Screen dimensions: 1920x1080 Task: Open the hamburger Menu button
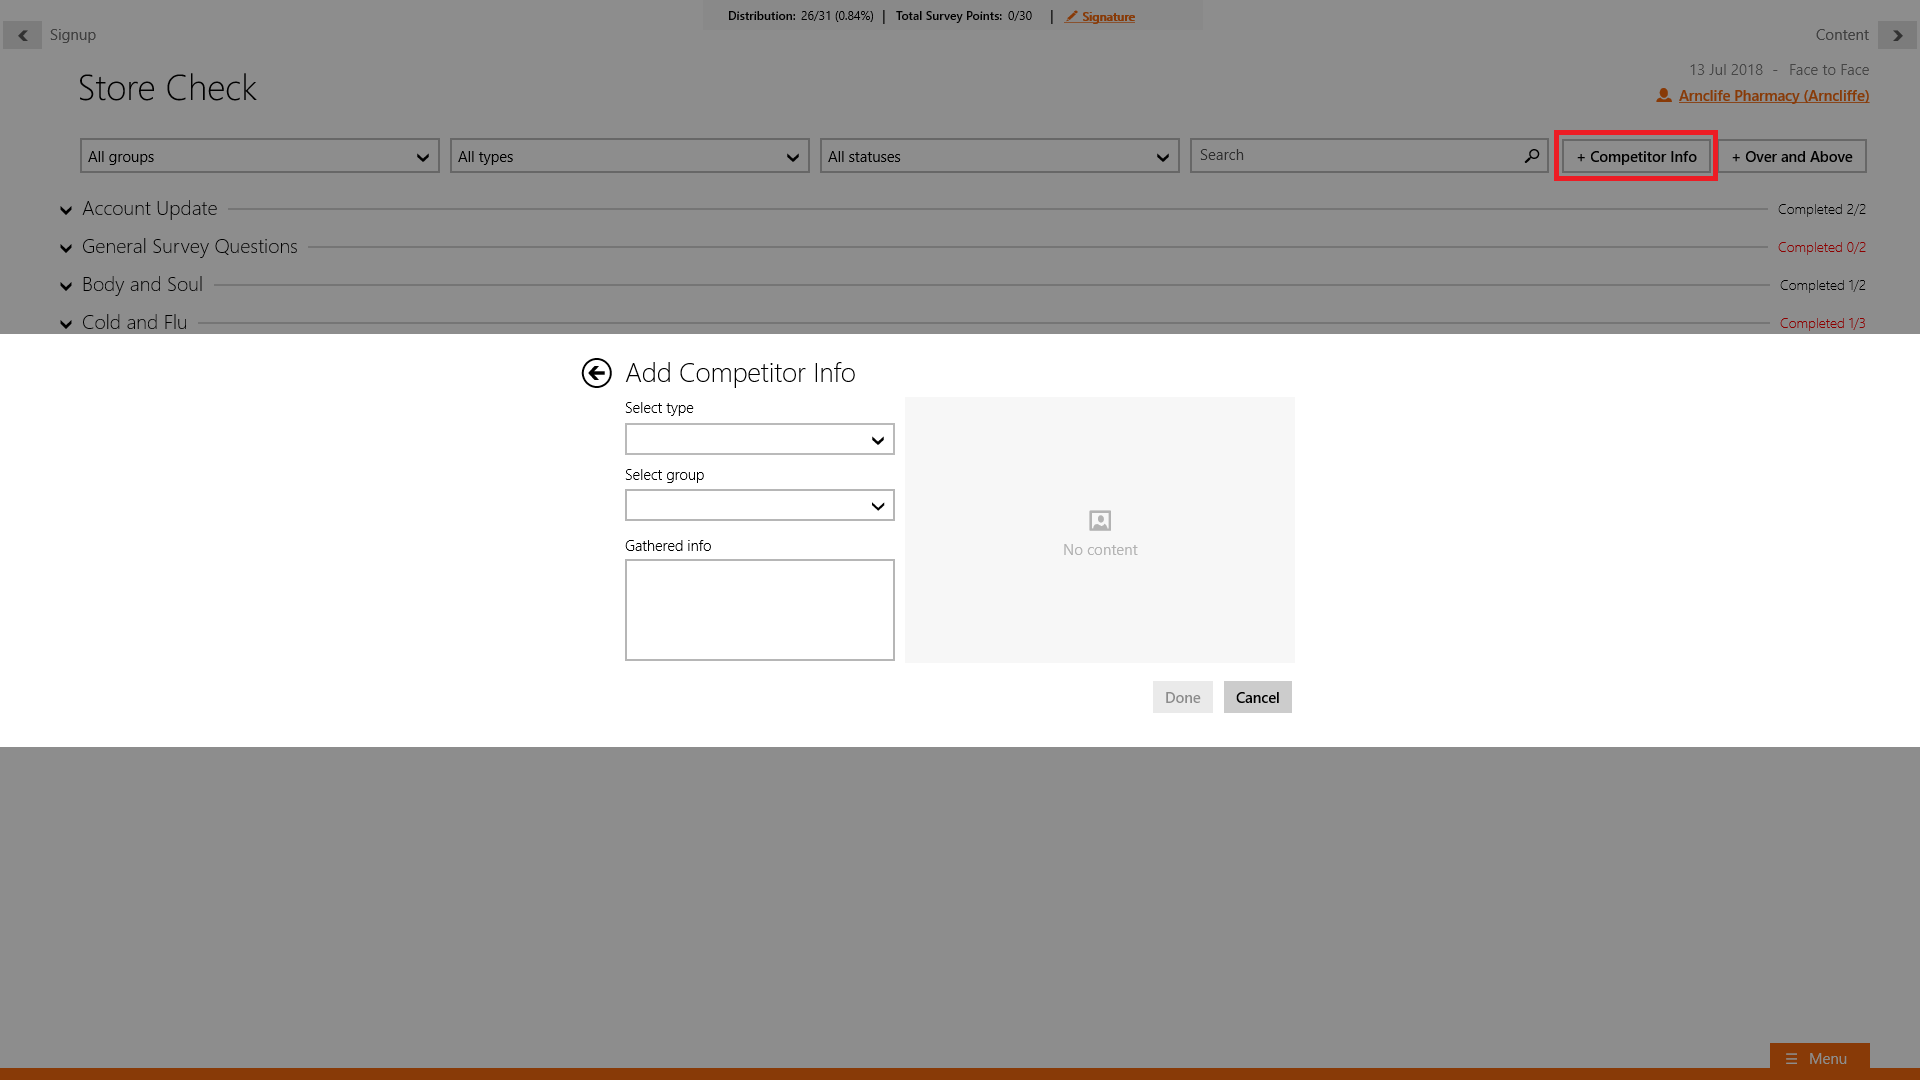(1819, 1058)
